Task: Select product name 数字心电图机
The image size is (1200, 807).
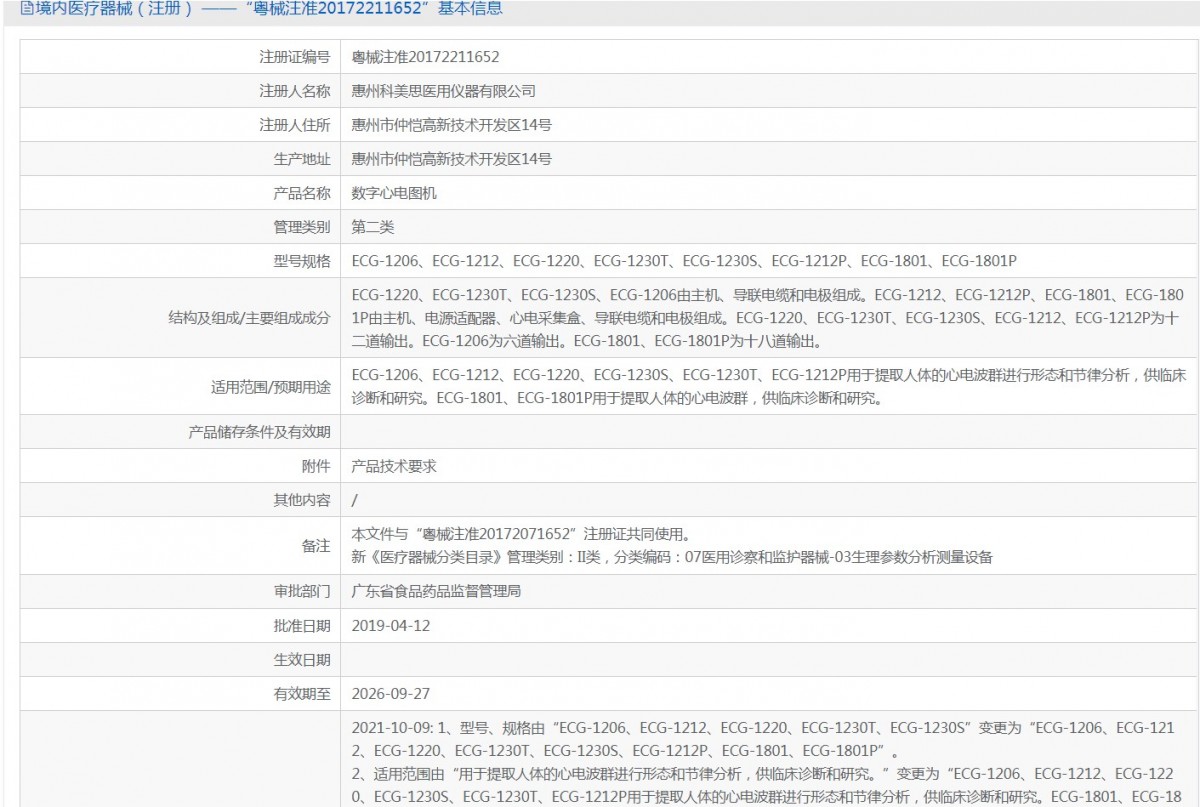Action: tap(394, 193)
